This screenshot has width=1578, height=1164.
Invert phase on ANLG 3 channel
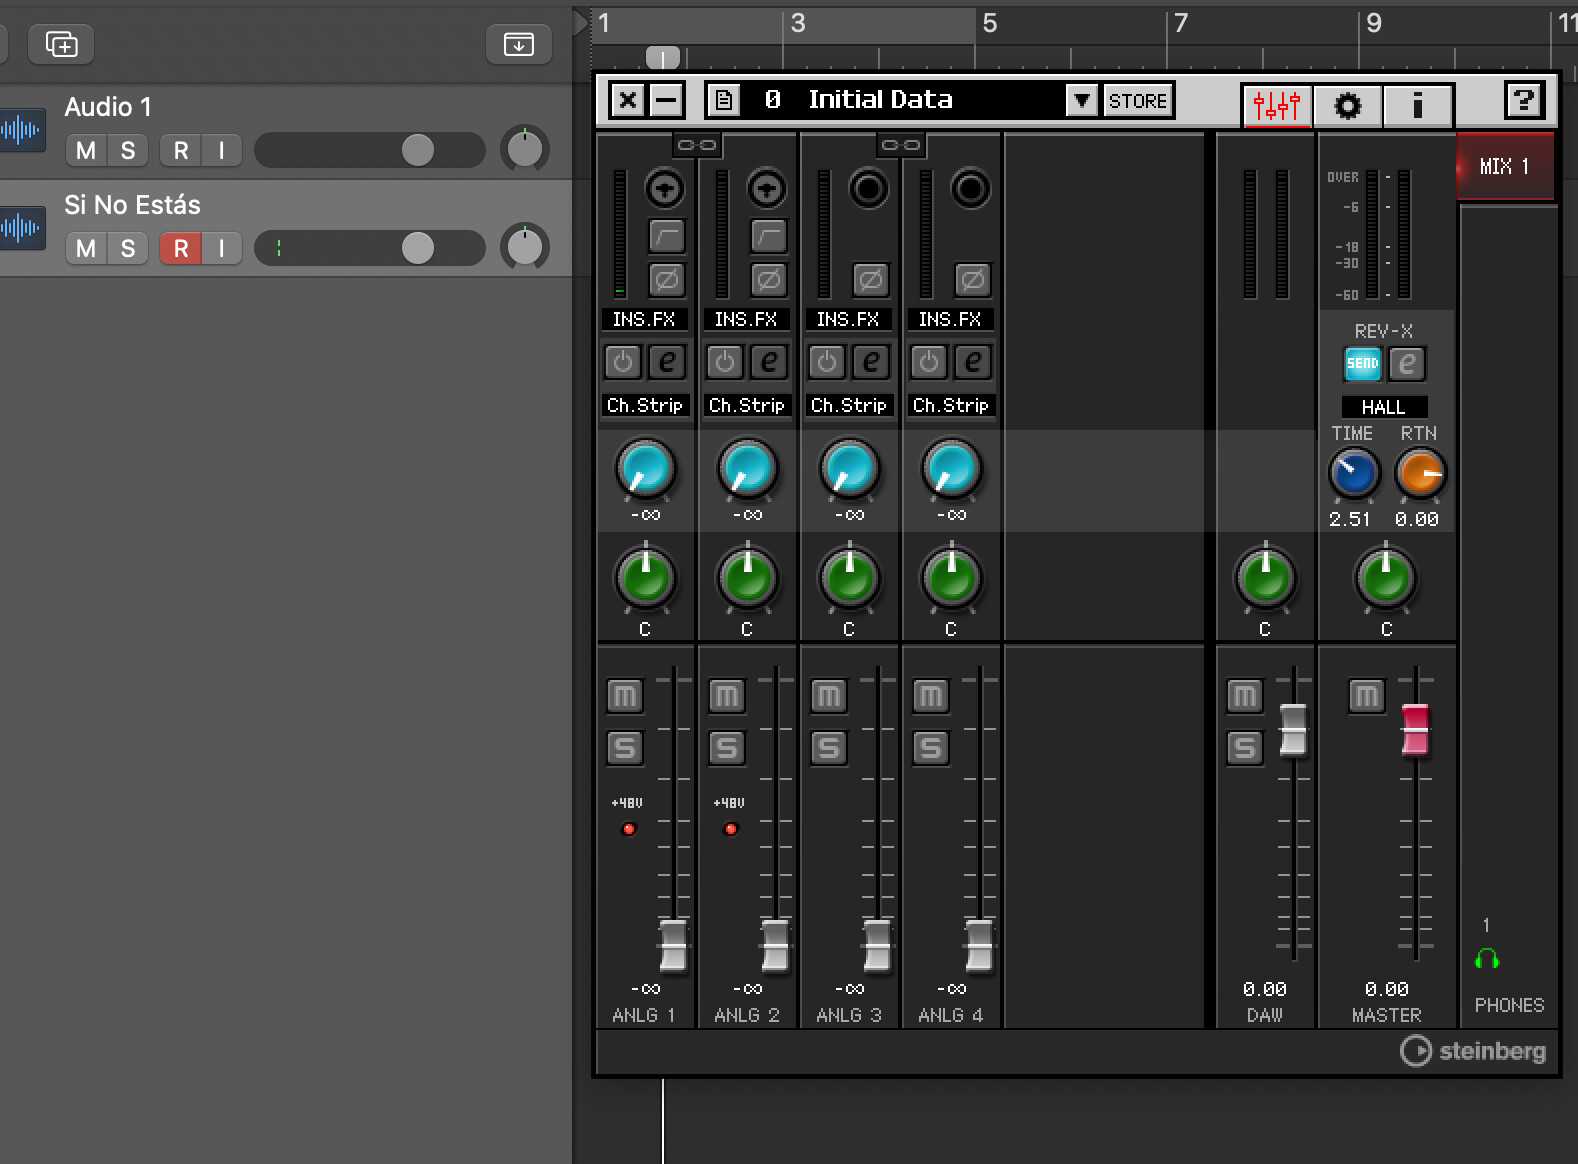(870, 280)
